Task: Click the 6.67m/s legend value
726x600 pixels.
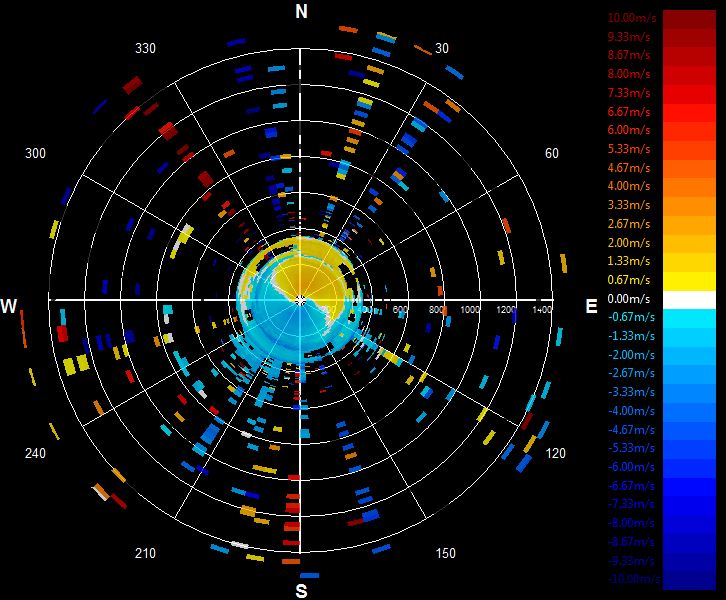Action: point(629,112)
